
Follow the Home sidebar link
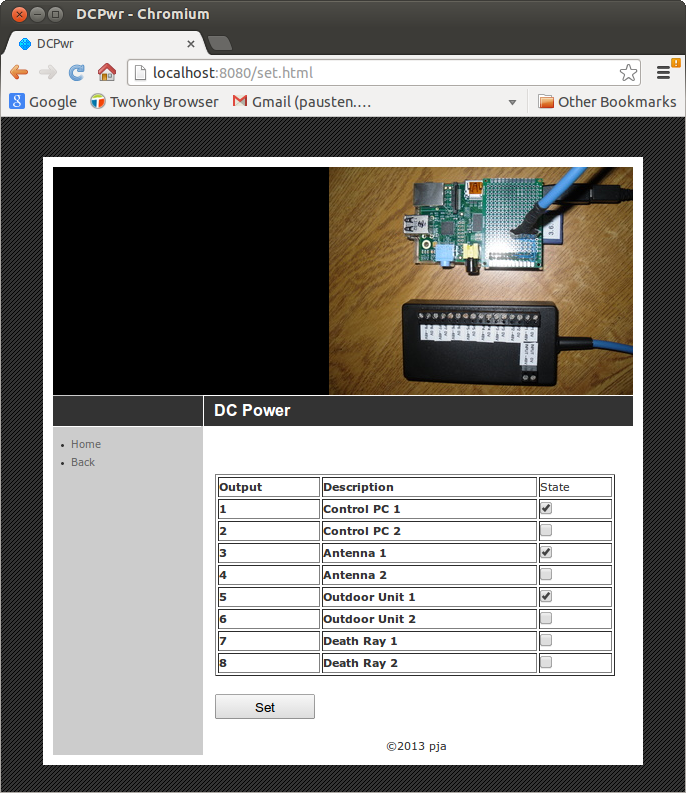tap(86, 444)
